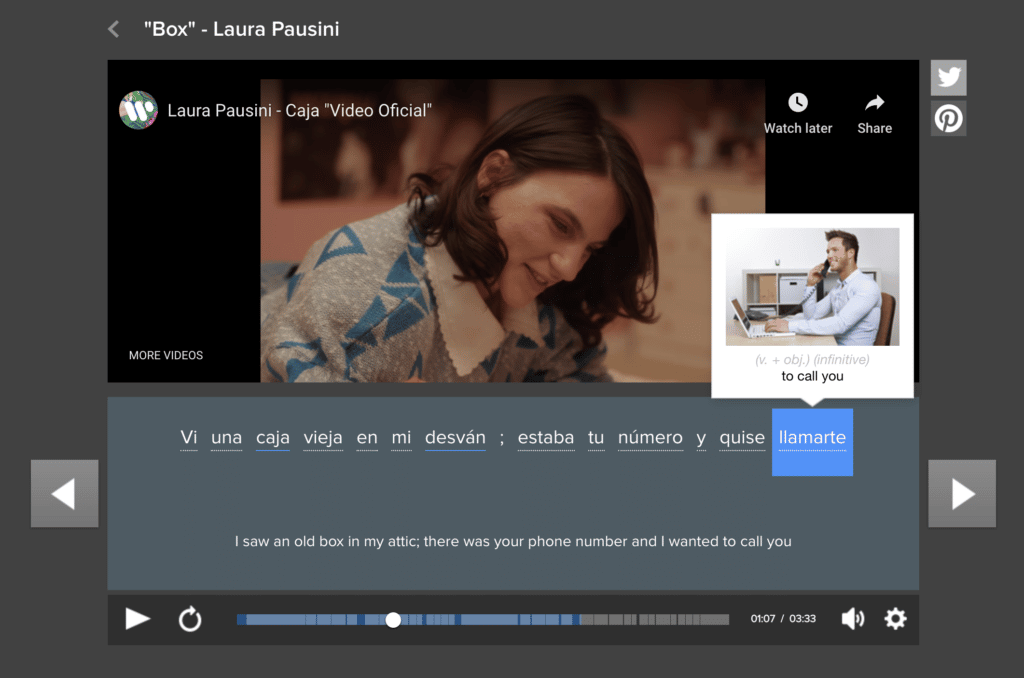Go to previous caption with left arrow

pyautogui.click(x=64, y=493)
